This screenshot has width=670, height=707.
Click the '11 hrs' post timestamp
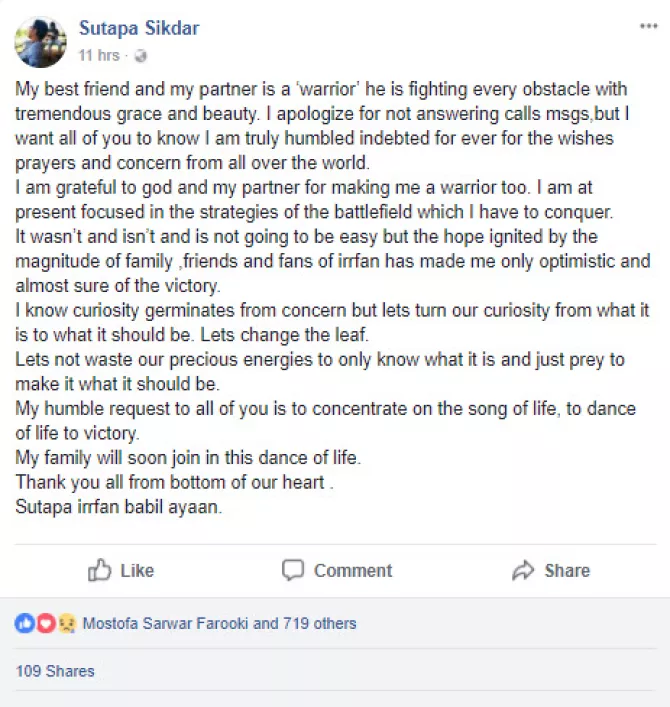point(100,54)
